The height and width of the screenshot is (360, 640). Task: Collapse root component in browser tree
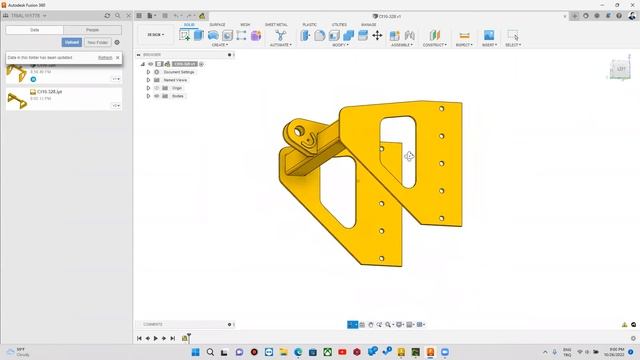pyautogui.click(x=143, y=64)
